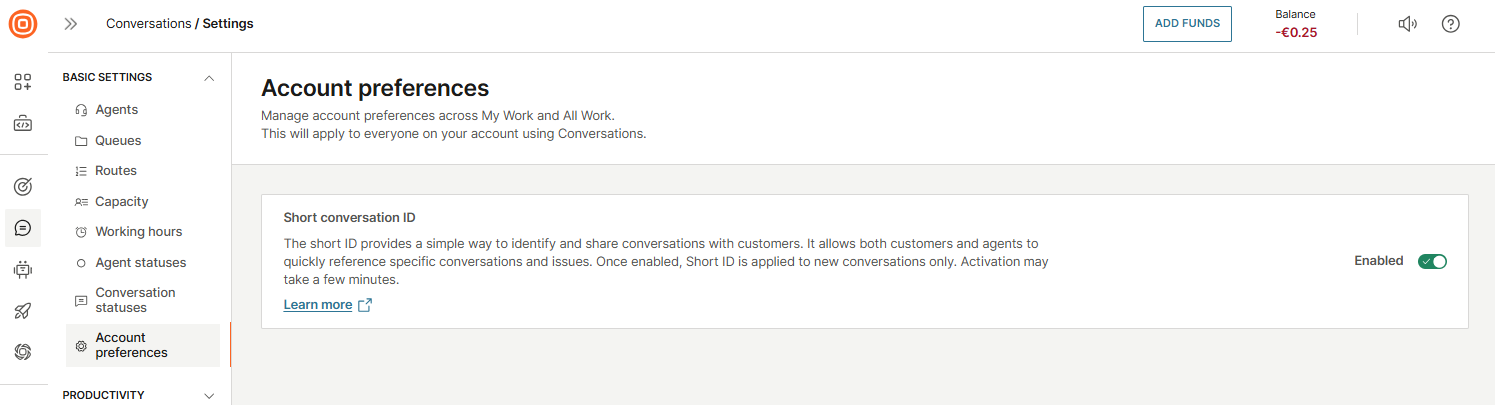
Task: Open Conversation statuses settings
Action: 135,300
